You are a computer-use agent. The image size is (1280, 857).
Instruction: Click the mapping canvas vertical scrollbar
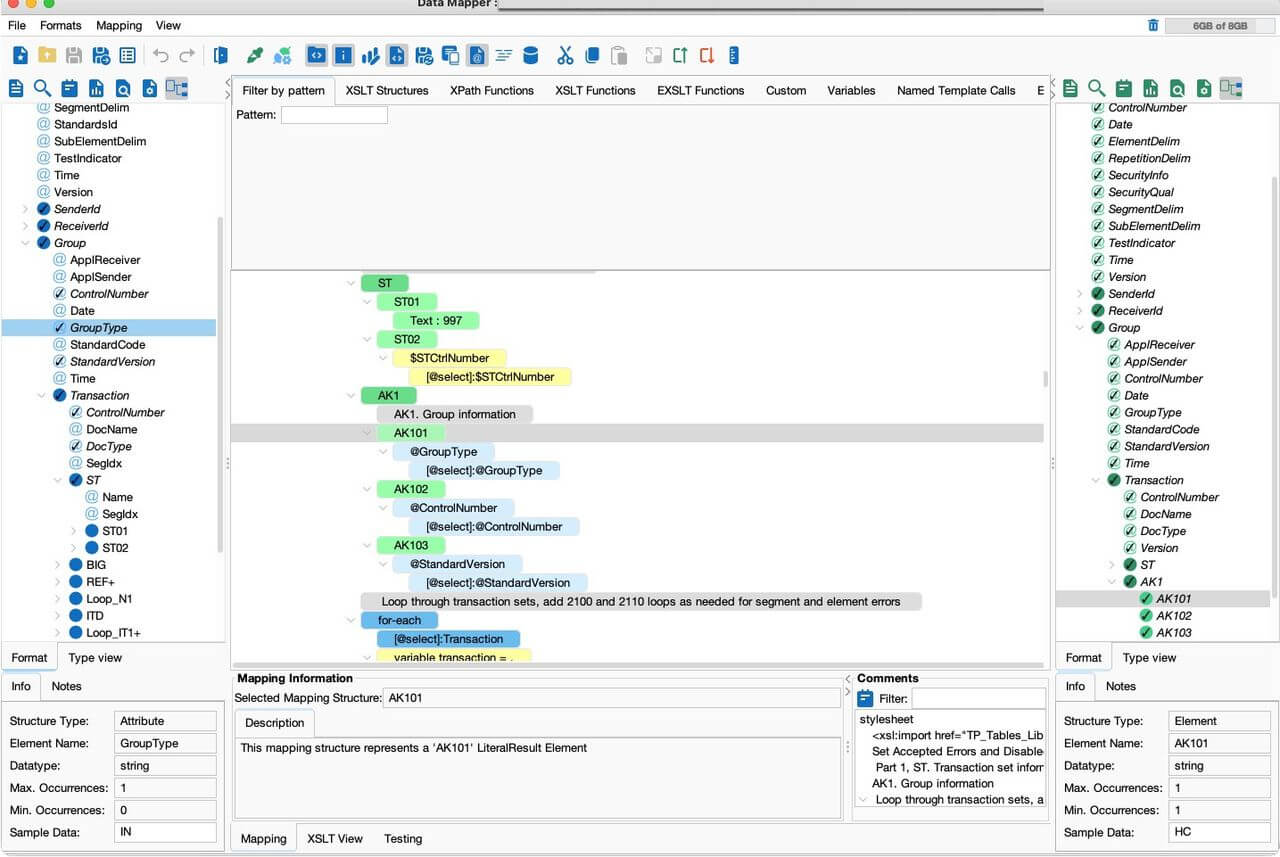coord(1047,379)
